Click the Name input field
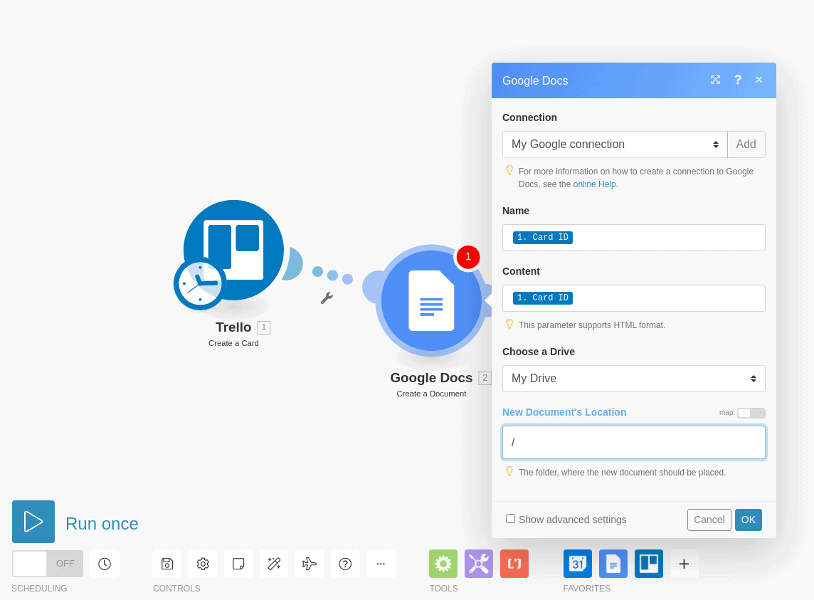The image size is (814, 600). pyautogui.click(x=634, y=238)
